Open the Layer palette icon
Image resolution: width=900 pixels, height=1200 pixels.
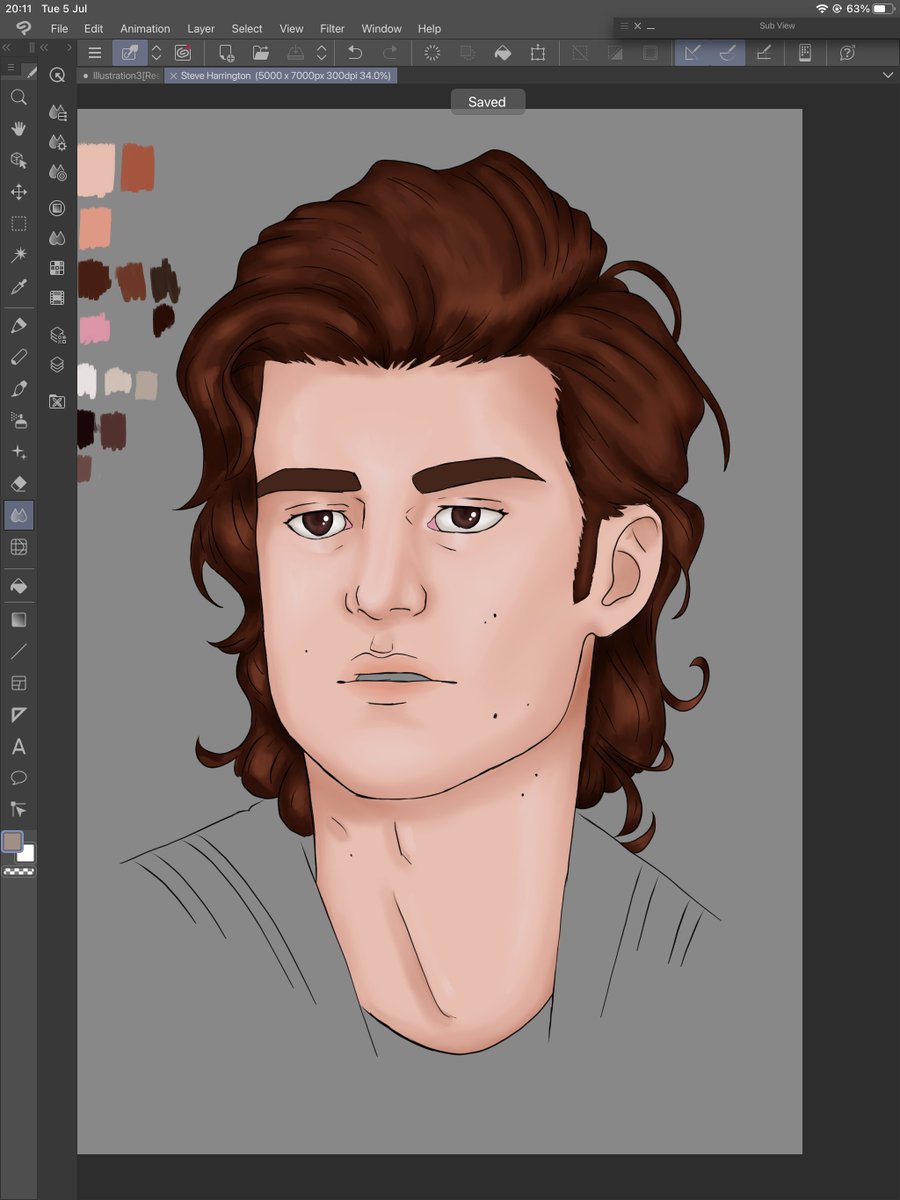click(57, 365)
